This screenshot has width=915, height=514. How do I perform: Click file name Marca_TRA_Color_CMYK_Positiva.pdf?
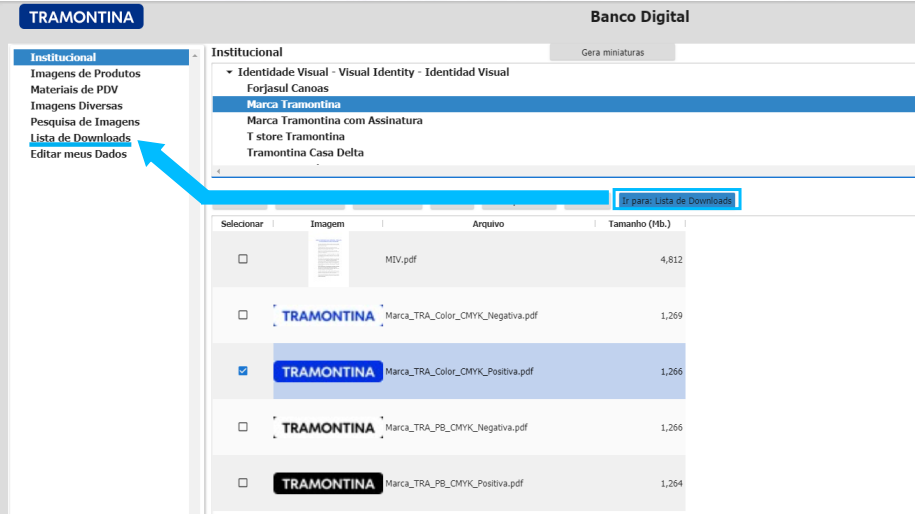(459, 372)
